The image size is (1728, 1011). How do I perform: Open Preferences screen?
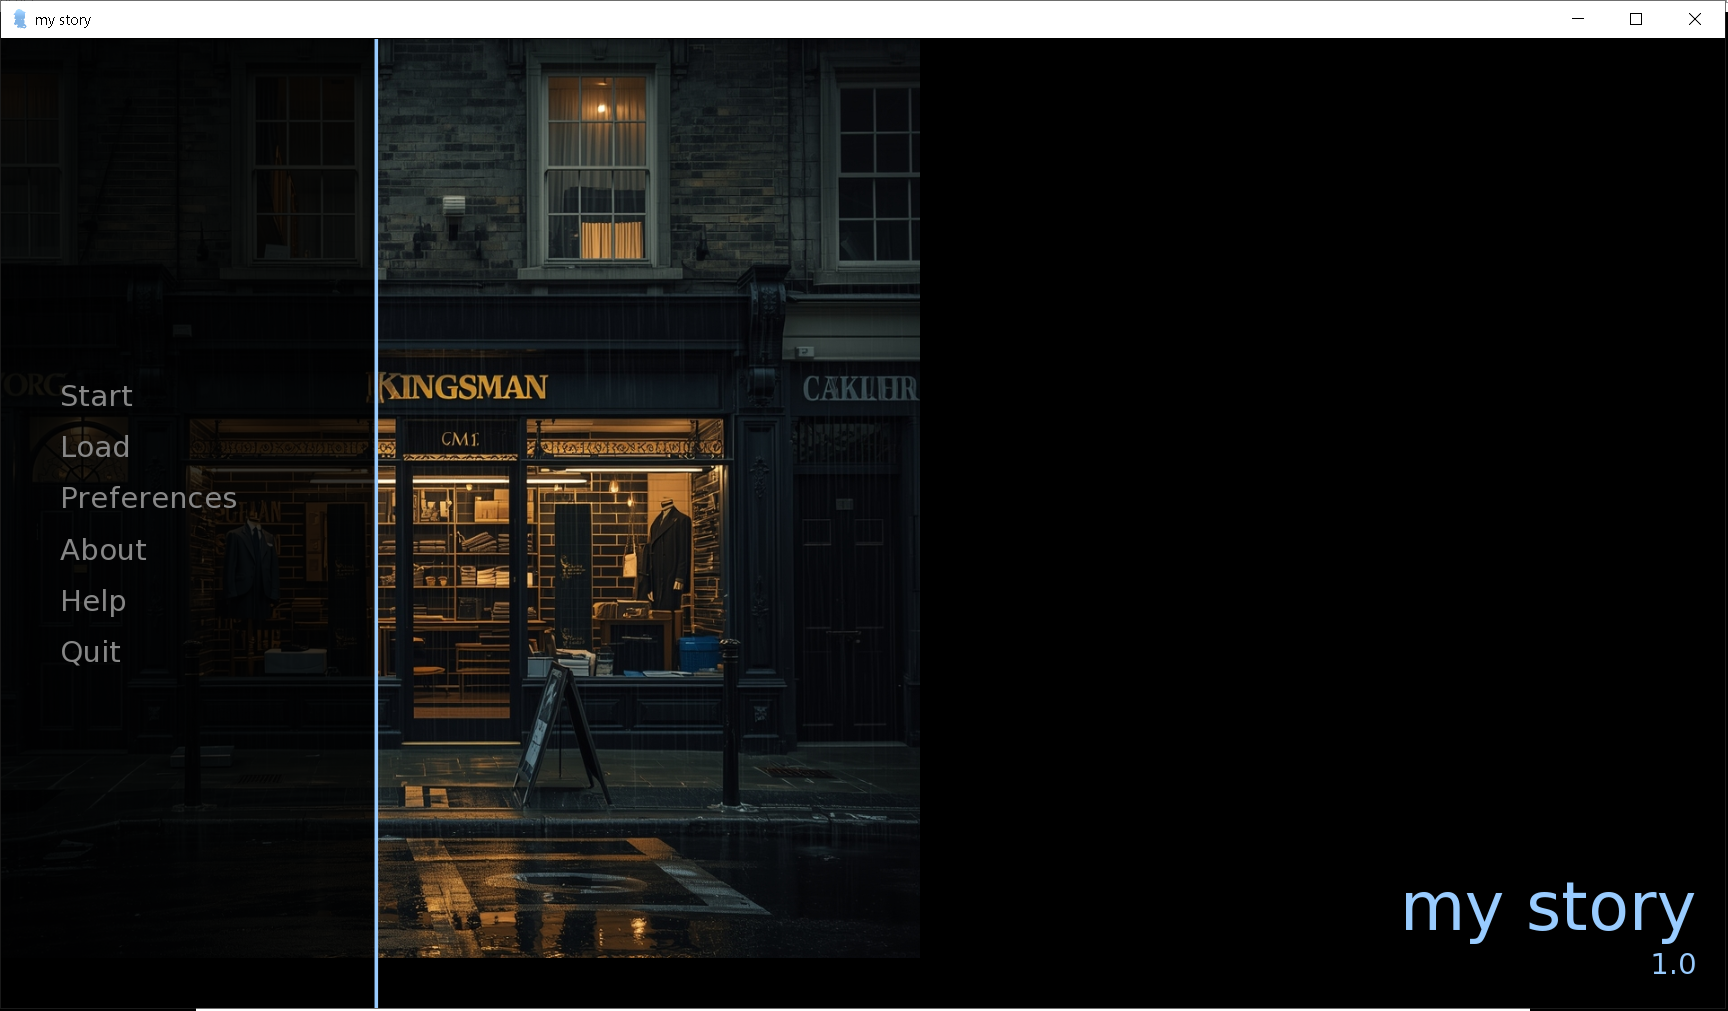click(x=148, y=498)
